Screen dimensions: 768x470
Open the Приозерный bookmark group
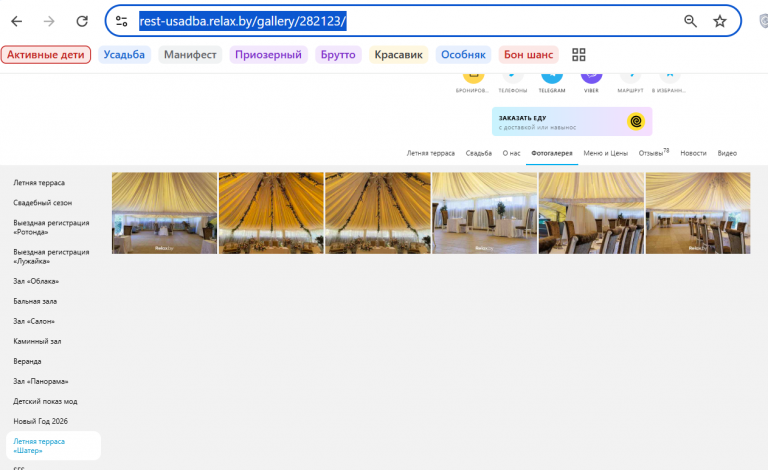pos(268,54)
